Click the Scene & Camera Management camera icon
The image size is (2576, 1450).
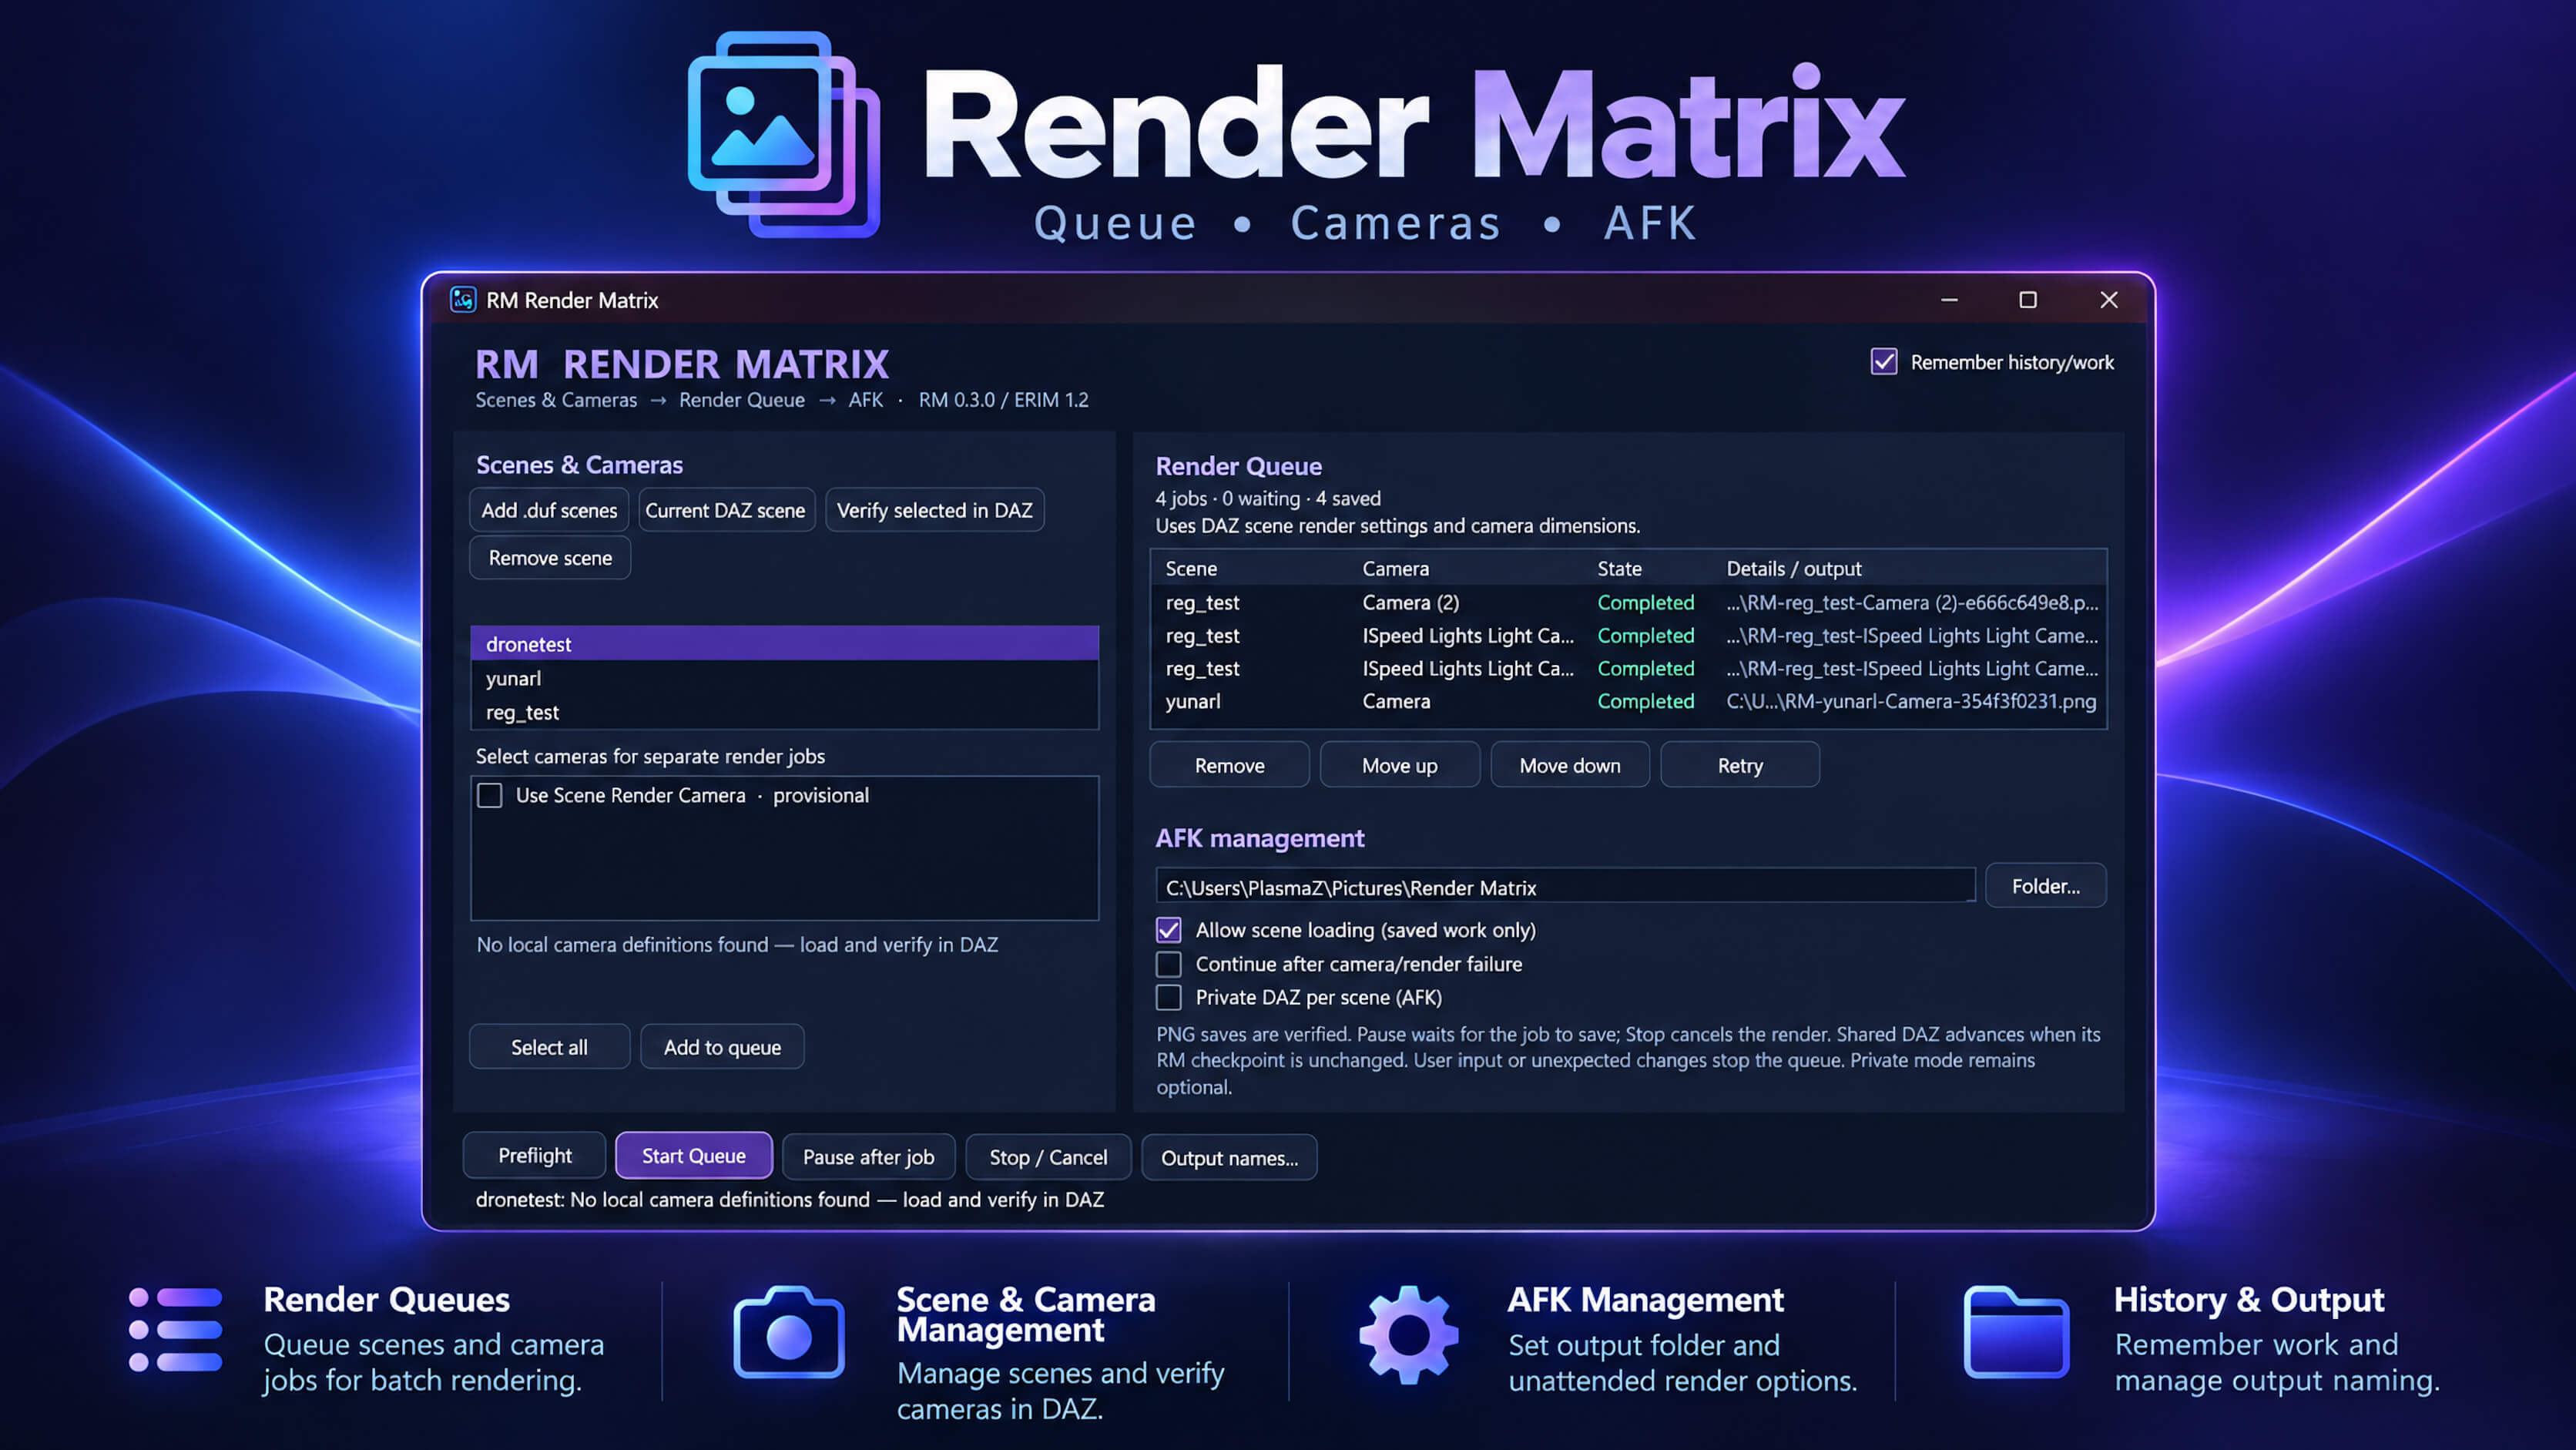point(789,1333)
